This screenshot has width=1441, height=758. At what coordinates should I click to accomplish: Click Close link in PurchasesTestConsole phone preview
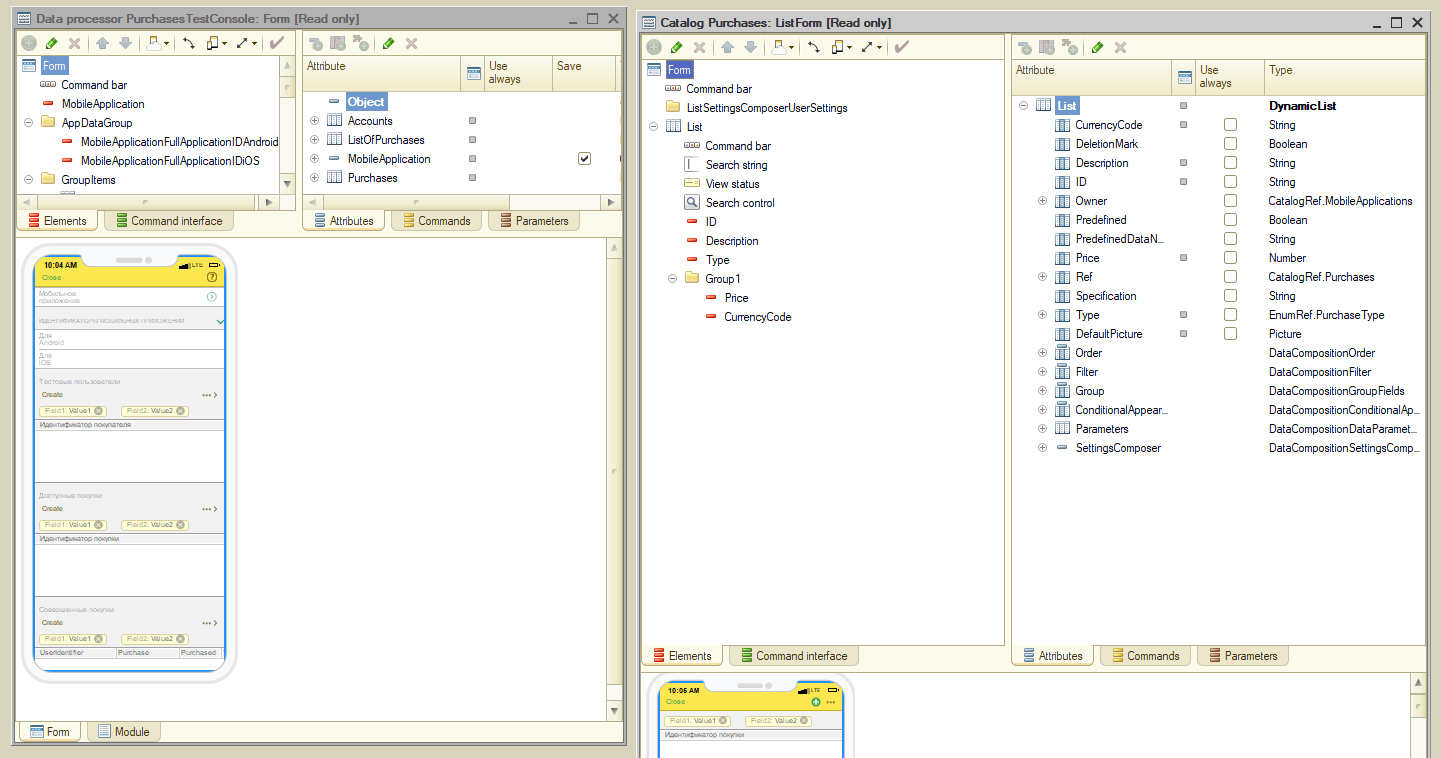pyautogui.click(x=51, y=278)
